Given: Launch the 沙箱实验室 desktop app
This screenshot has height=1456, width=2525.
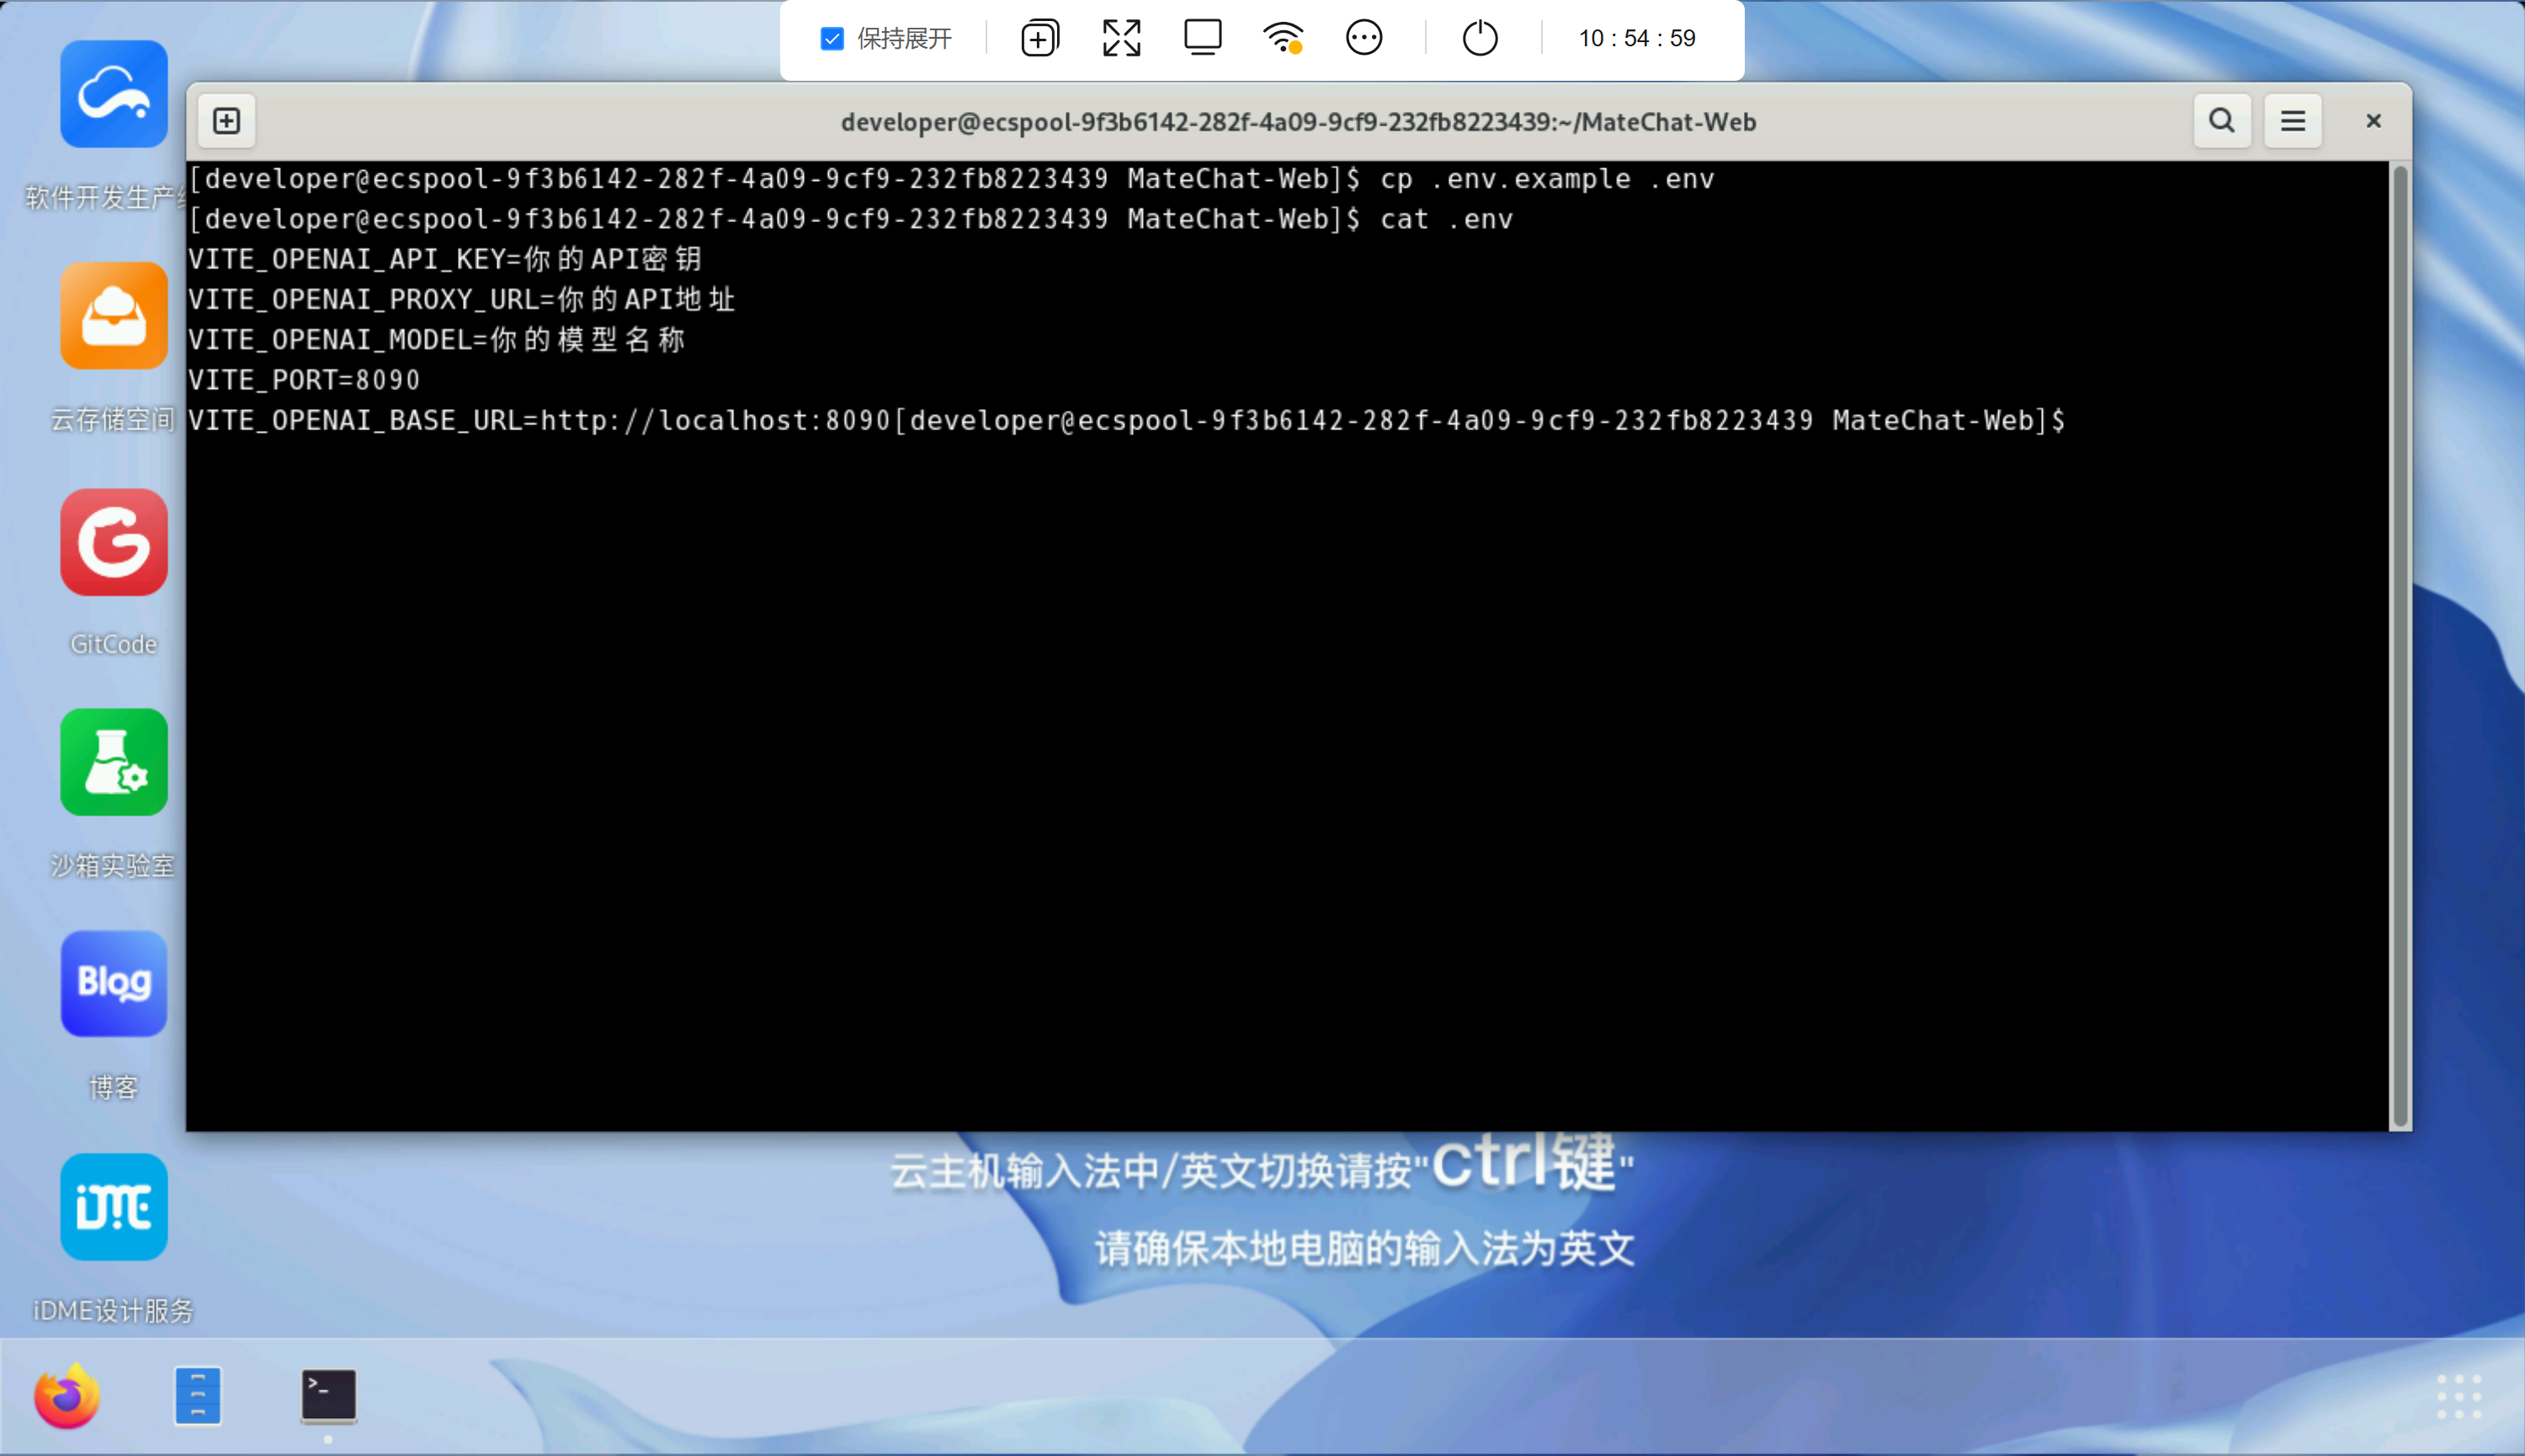Looking at the screenshot, I should coord(114,763).
